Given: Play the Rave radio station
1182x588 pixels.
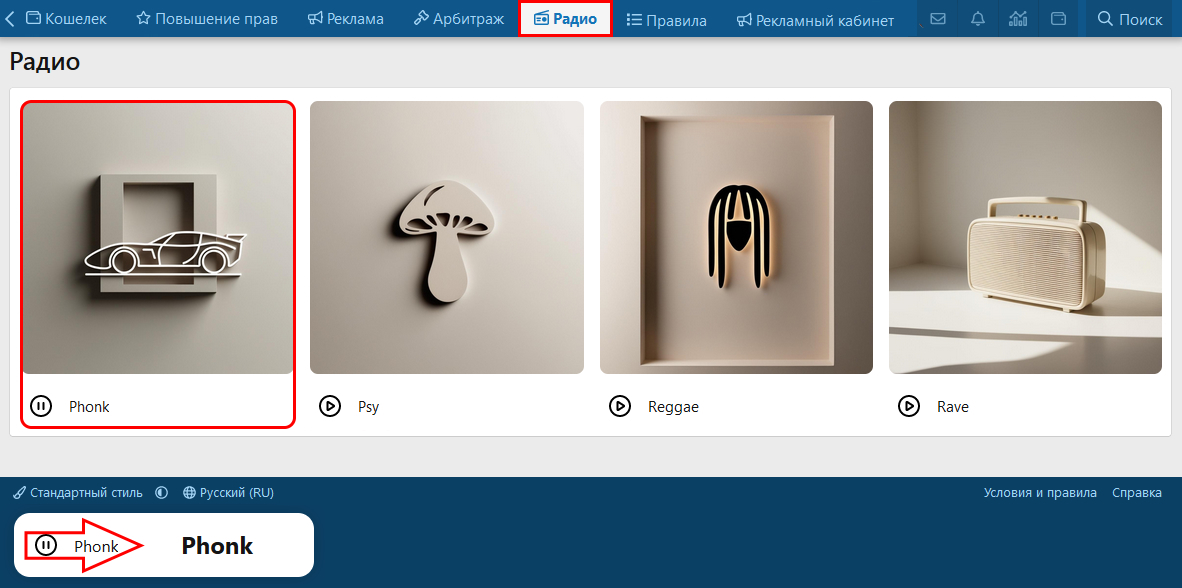Looking at the screenshot, I should pyautogui.click(x=908, y=406).
